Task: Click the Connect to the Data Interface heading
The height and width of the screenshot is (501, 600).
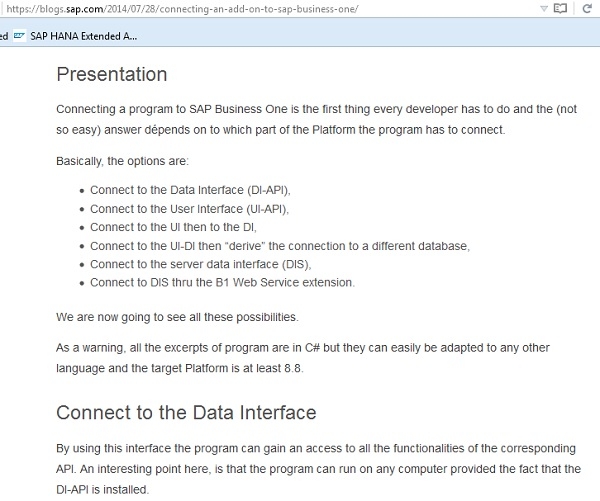Action: pos(186,413)
